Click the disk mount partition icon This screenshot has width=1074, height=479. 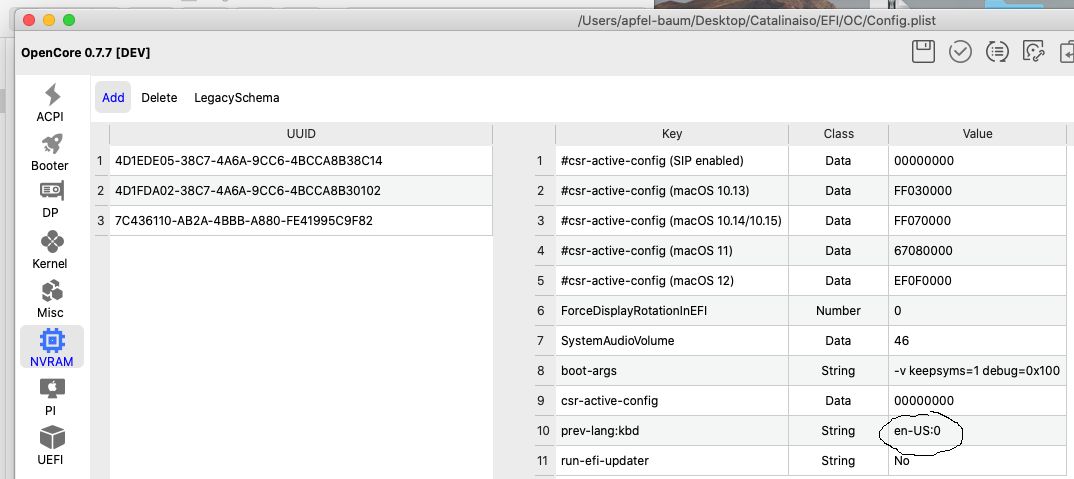click(1034, 52)
